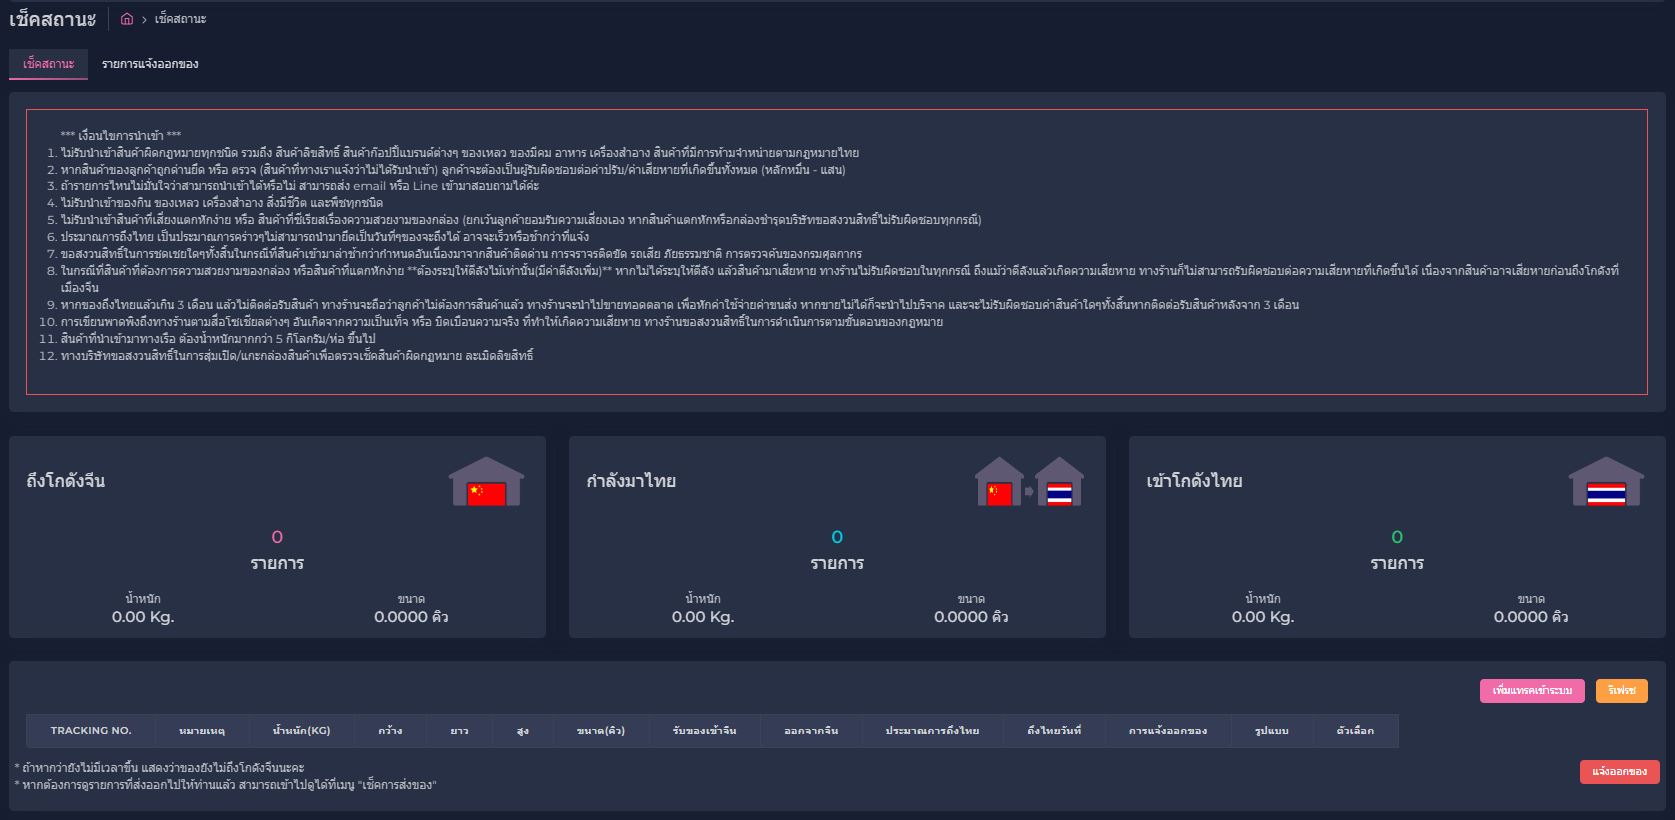Image resolution: width=1675 pixels, height=820 pixels.
Task: Click 0.00 Kg. weight in เข้าโกดังไทย card
Action: (1263, 617)
